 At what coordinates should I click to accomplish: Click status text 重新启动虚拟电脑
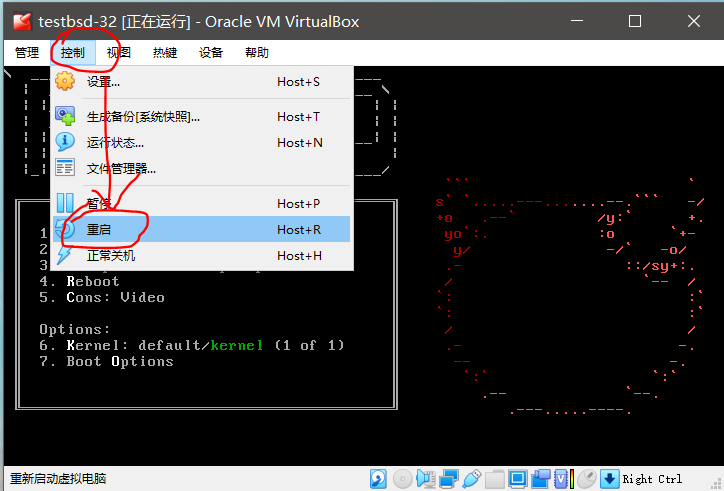click(58, 479)
